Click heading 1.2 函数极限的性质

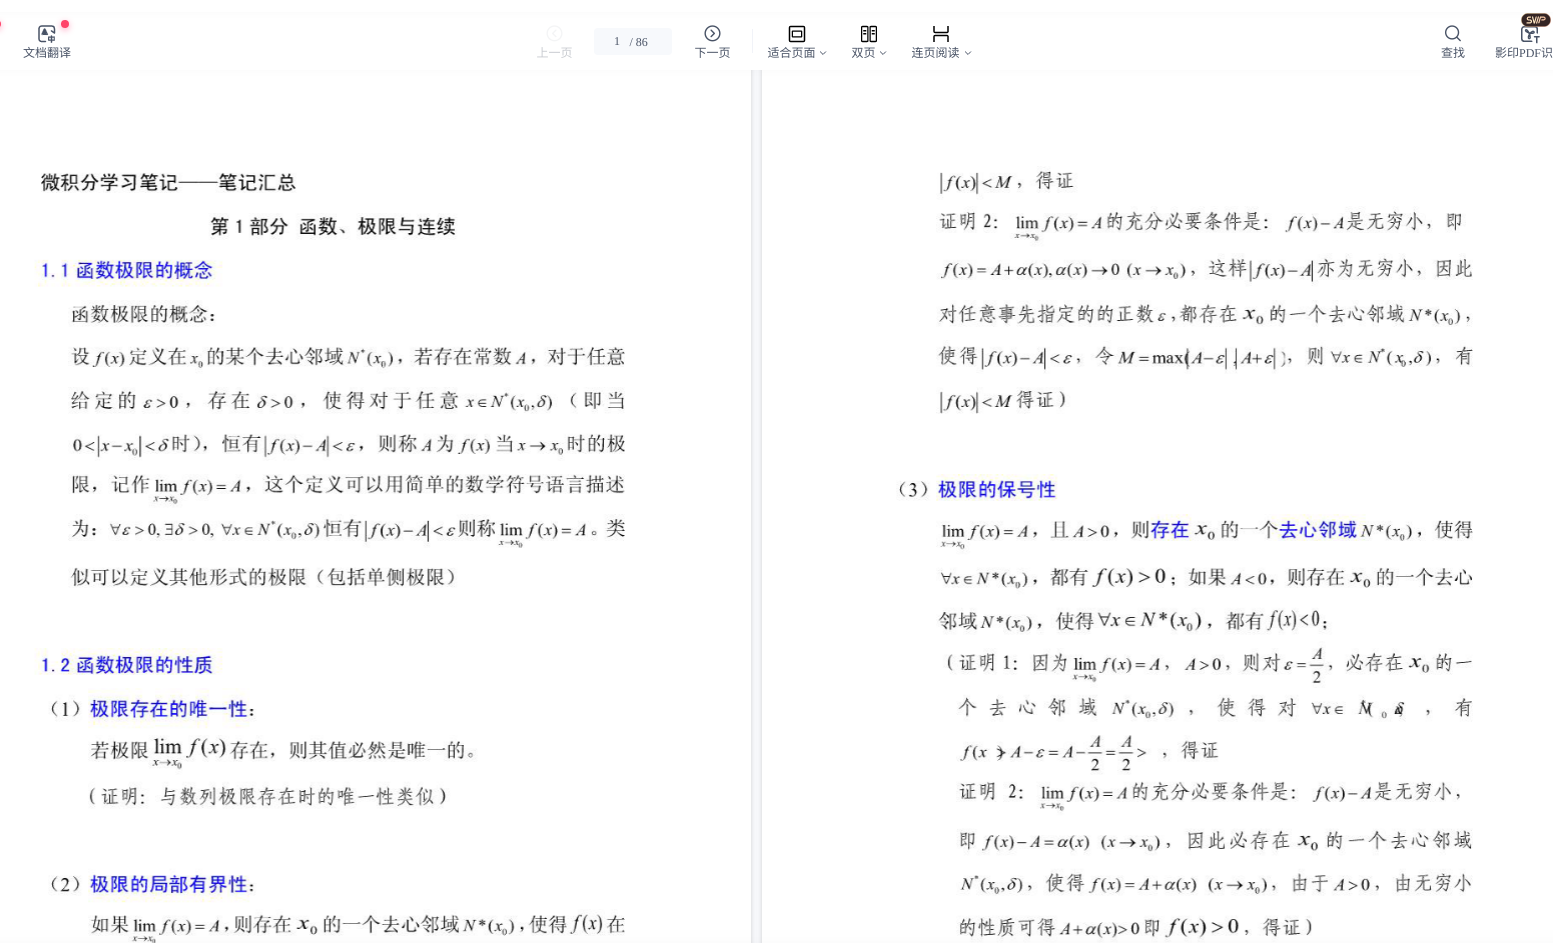(127, 665)
